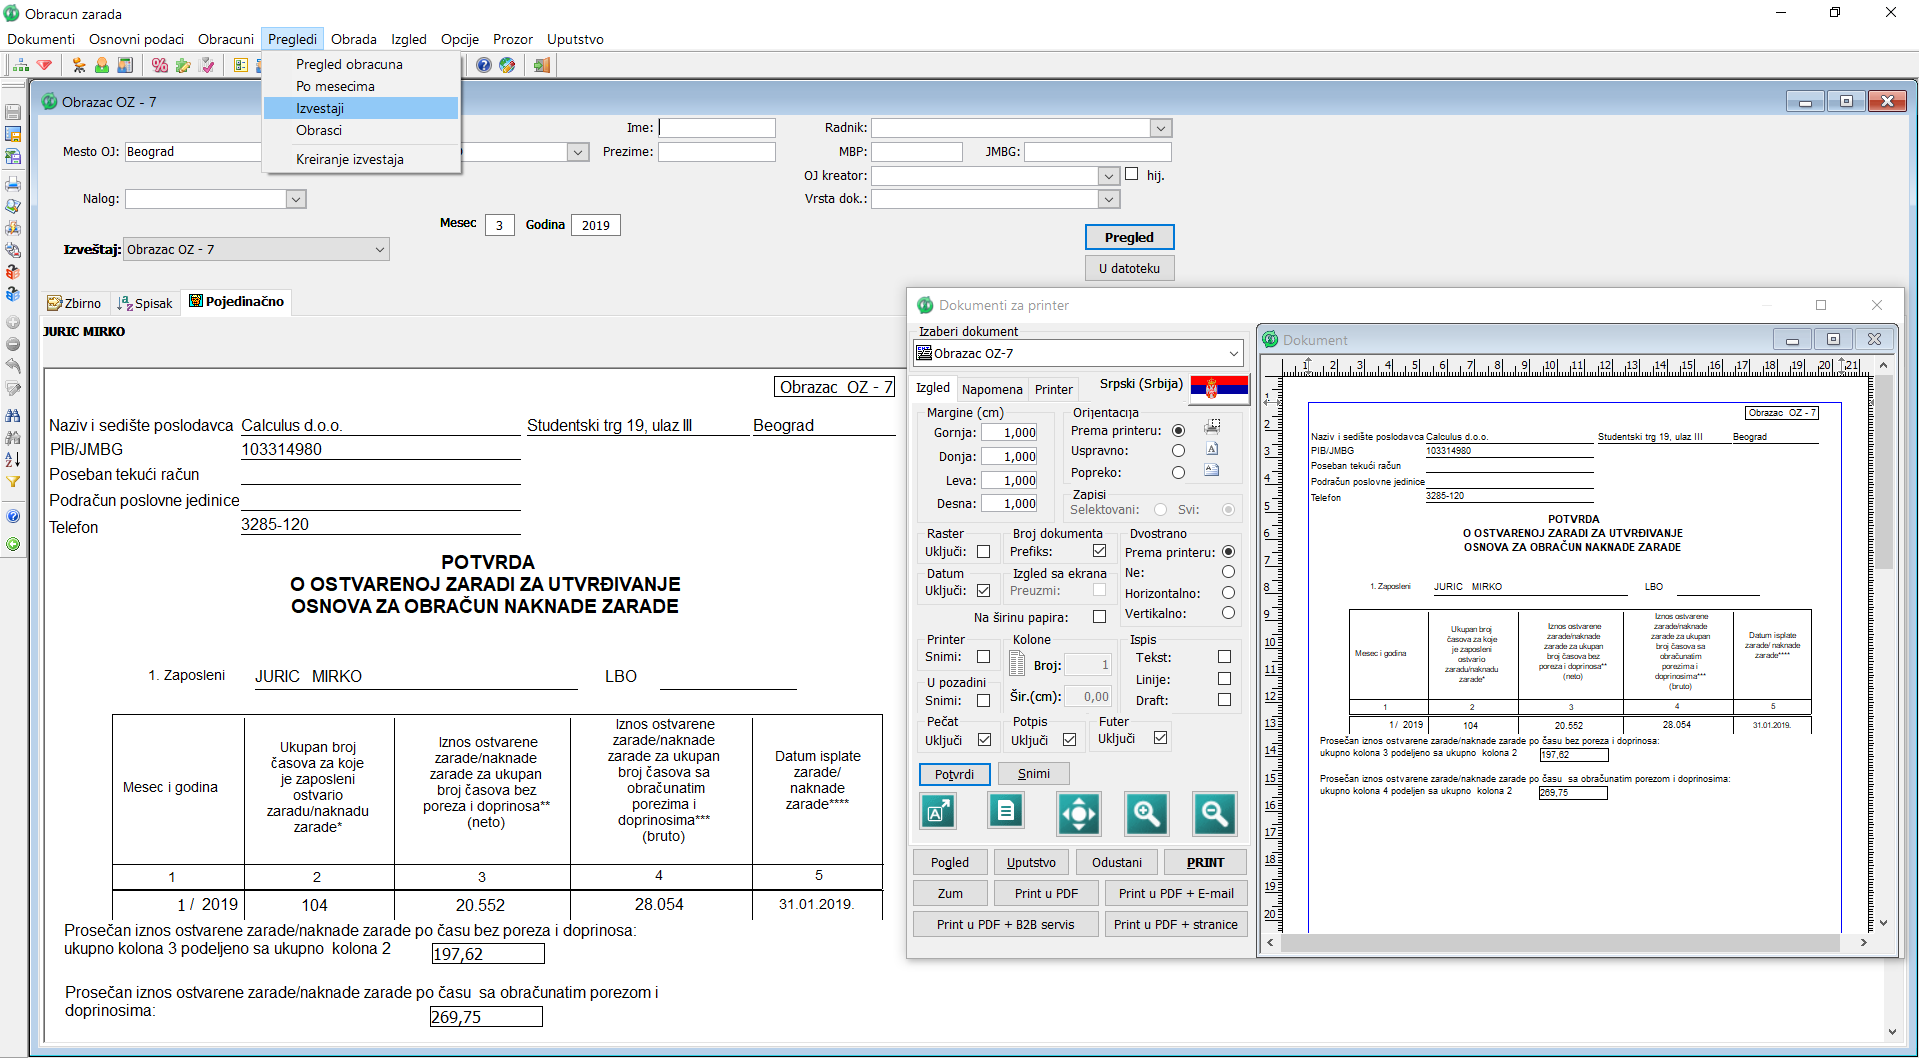Click the yellow funnel filter icon in sidebar

[13, 482]
